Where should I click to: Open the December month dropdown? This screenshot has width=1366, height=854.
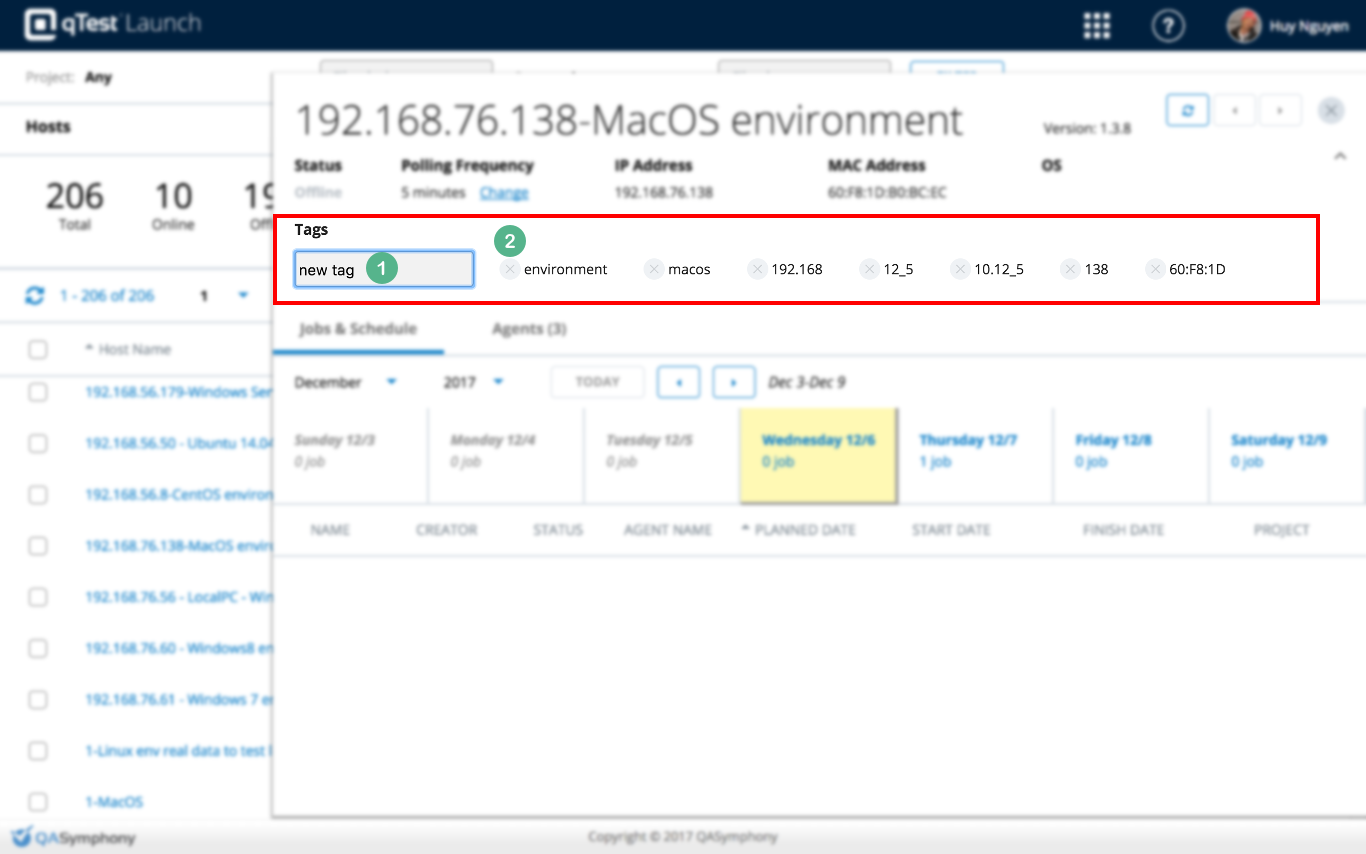[346, 382]
